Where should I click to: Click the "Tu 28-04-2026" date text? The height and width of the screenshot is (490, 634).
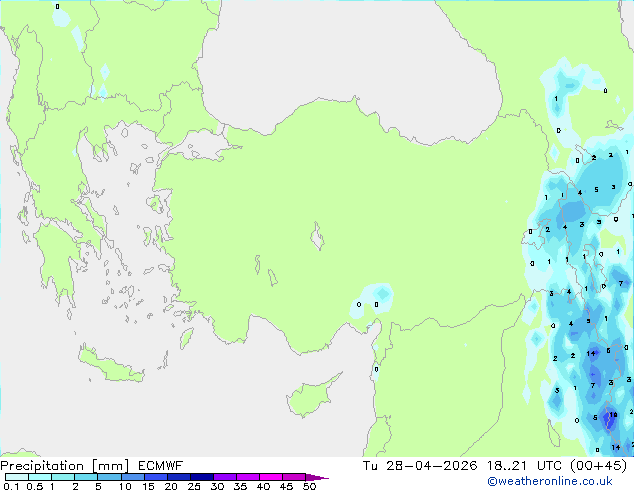pyautogui.click(x=420, y=466)
